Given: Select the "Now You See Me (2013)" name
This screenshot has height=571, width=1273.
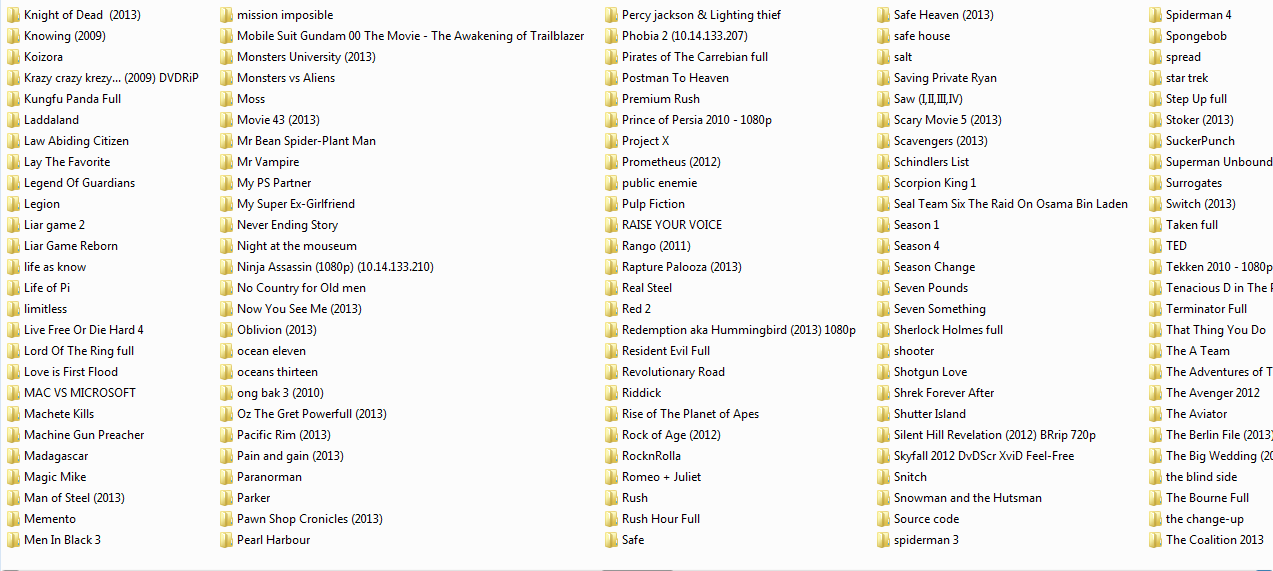Looking at the screenshot, I should coord(299,309).
